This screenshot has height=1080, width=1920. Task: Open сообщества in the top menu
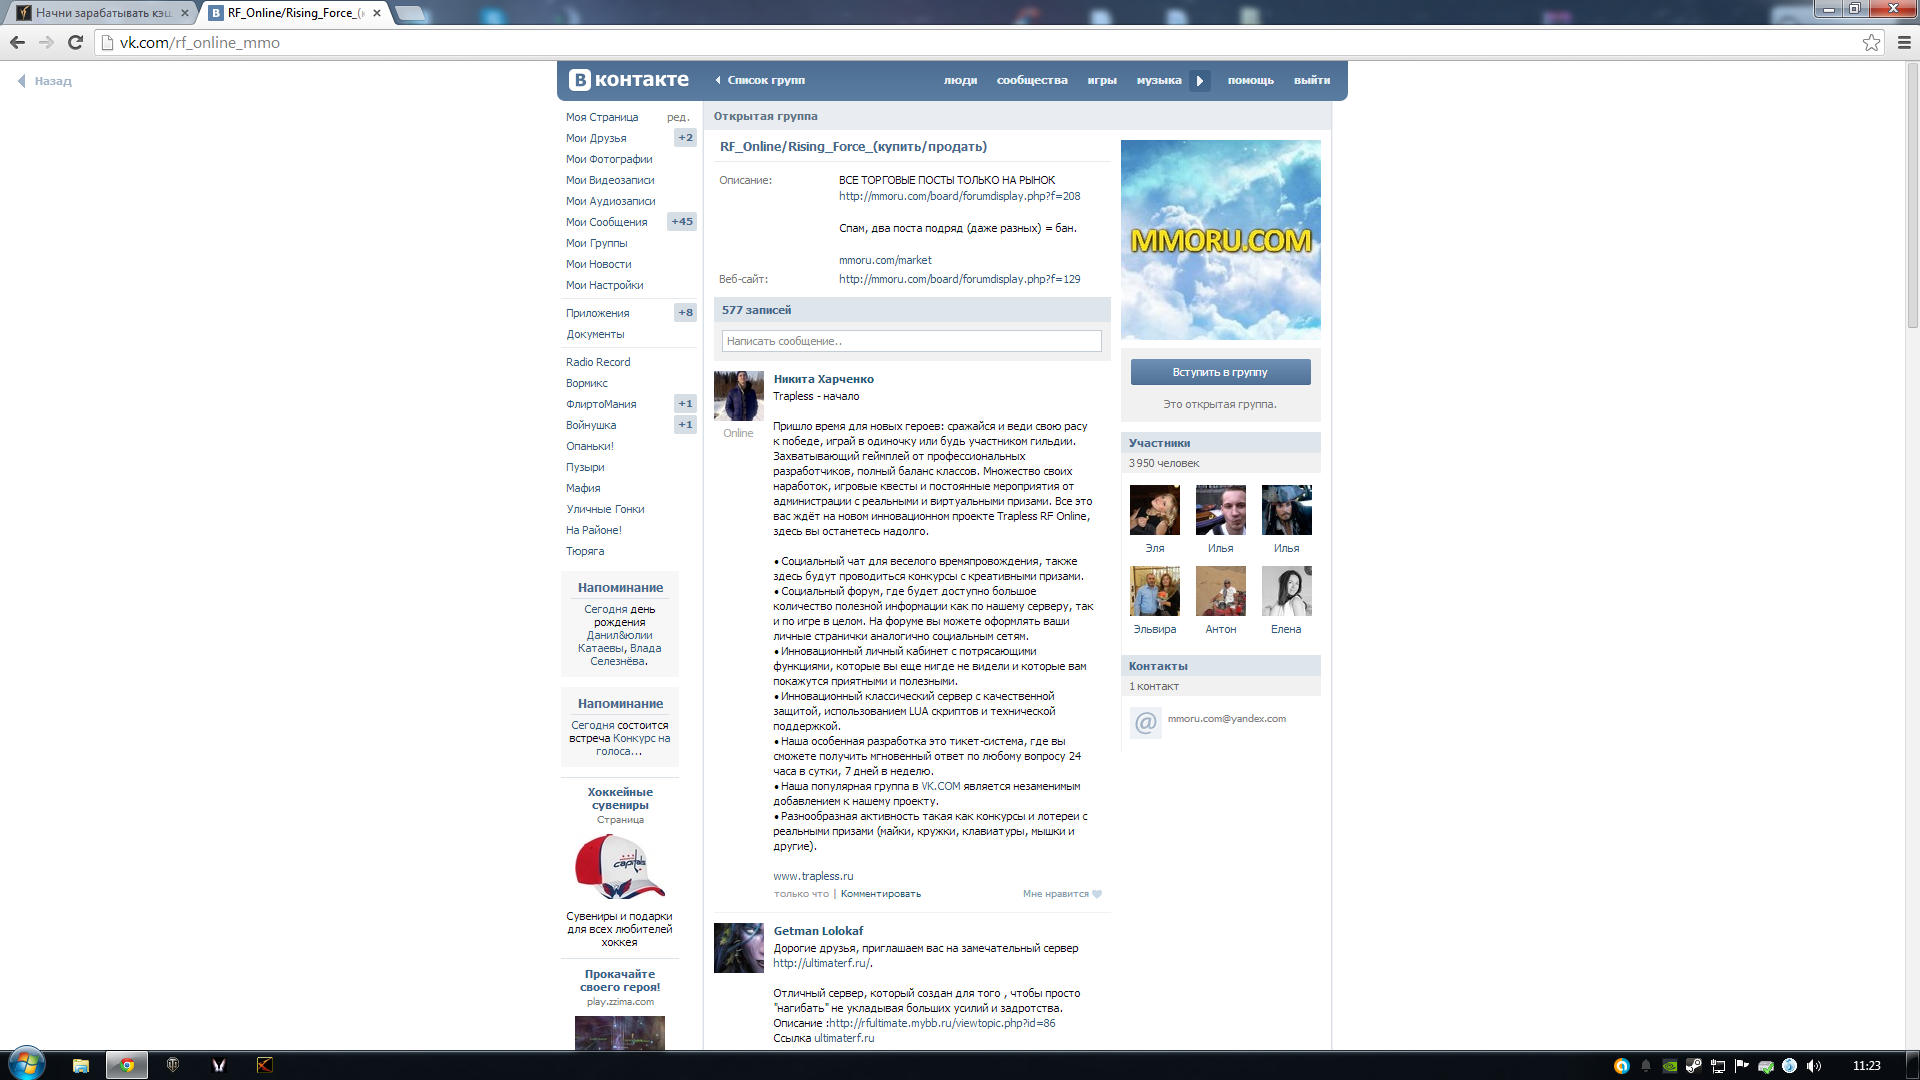[1032, 80]
